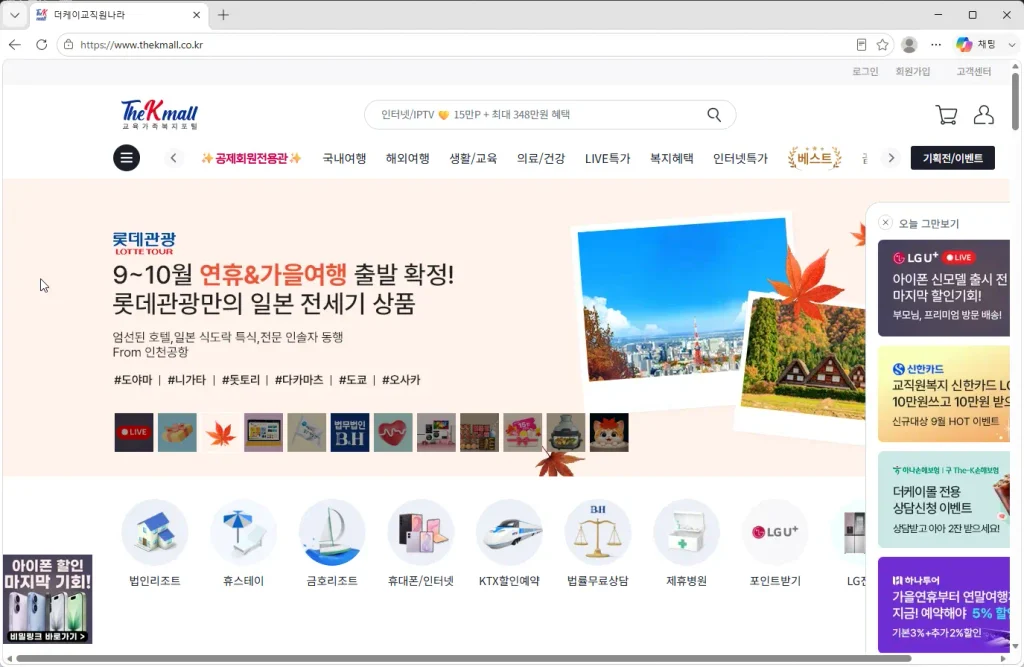Open the 하나손해보험 상담신청 side banner

(944, 500)
